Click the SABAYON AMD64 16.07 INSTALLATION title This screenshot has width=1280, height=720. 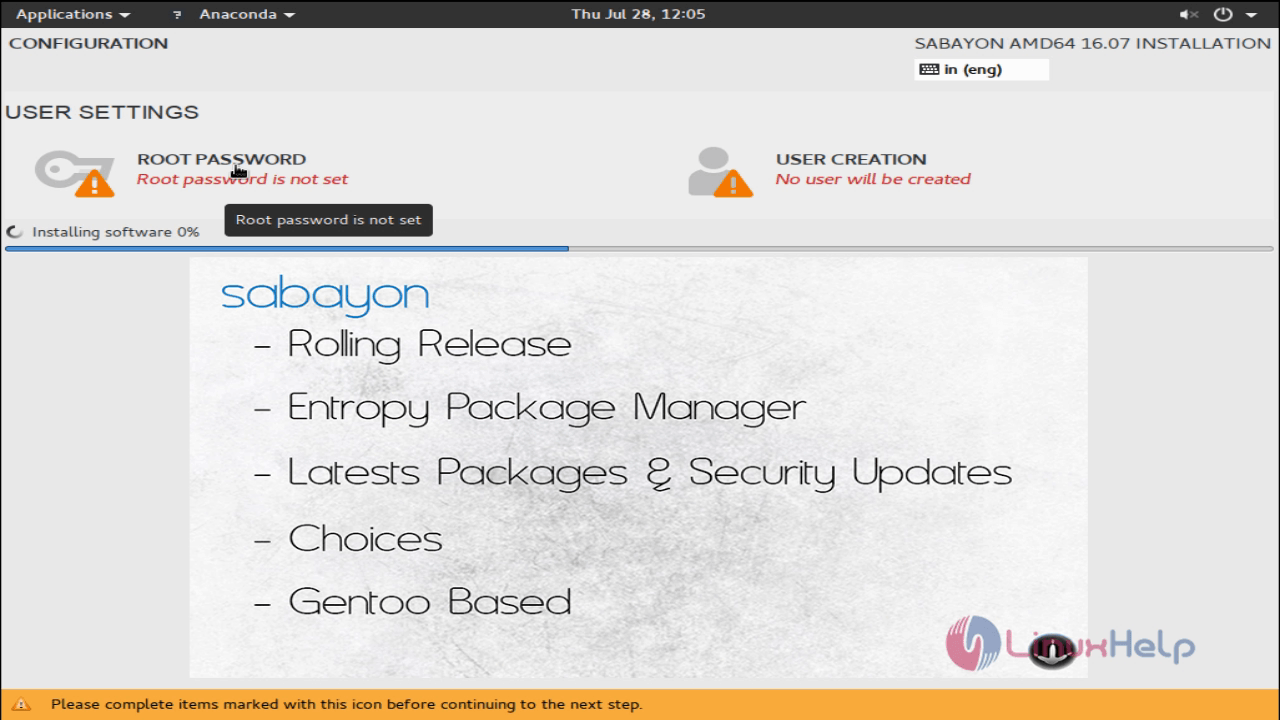point(1092,43)
